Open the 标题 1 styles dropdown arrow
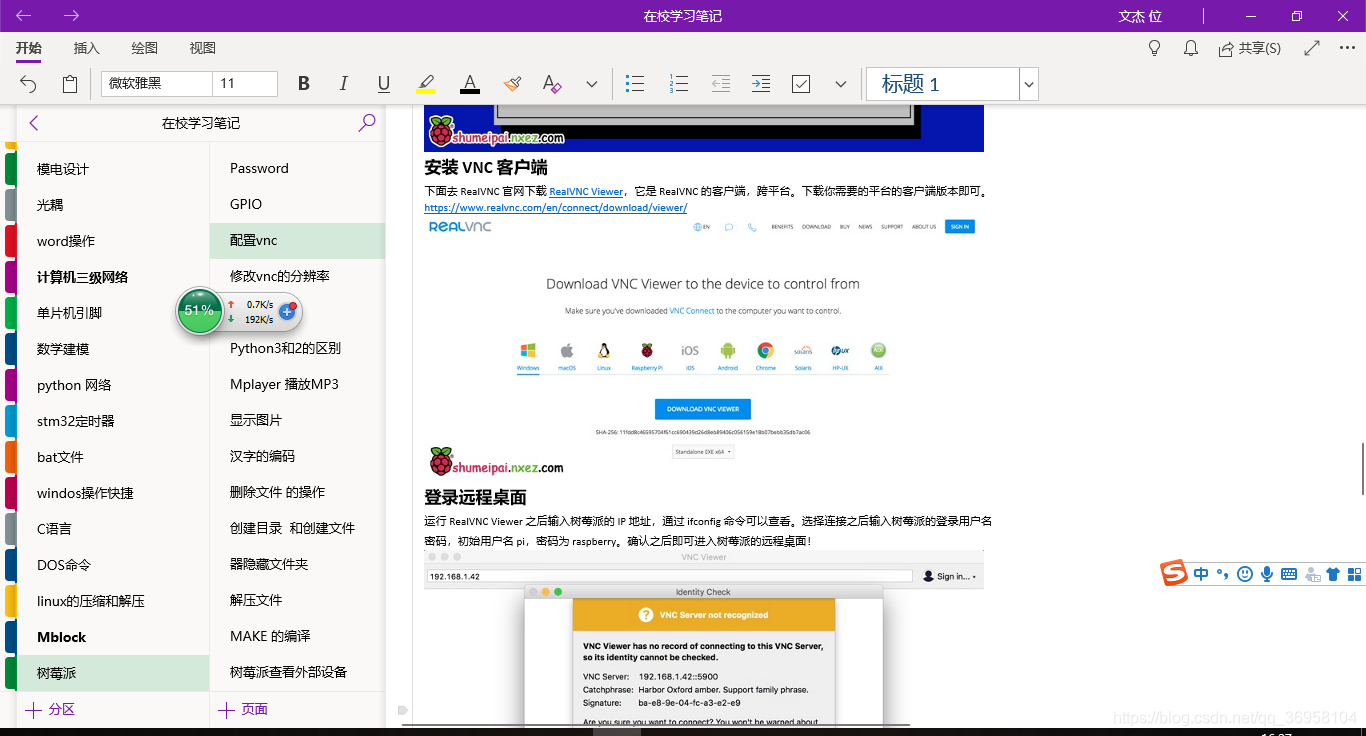This screenshot has height=736, width=1366. click(1029, 84)
